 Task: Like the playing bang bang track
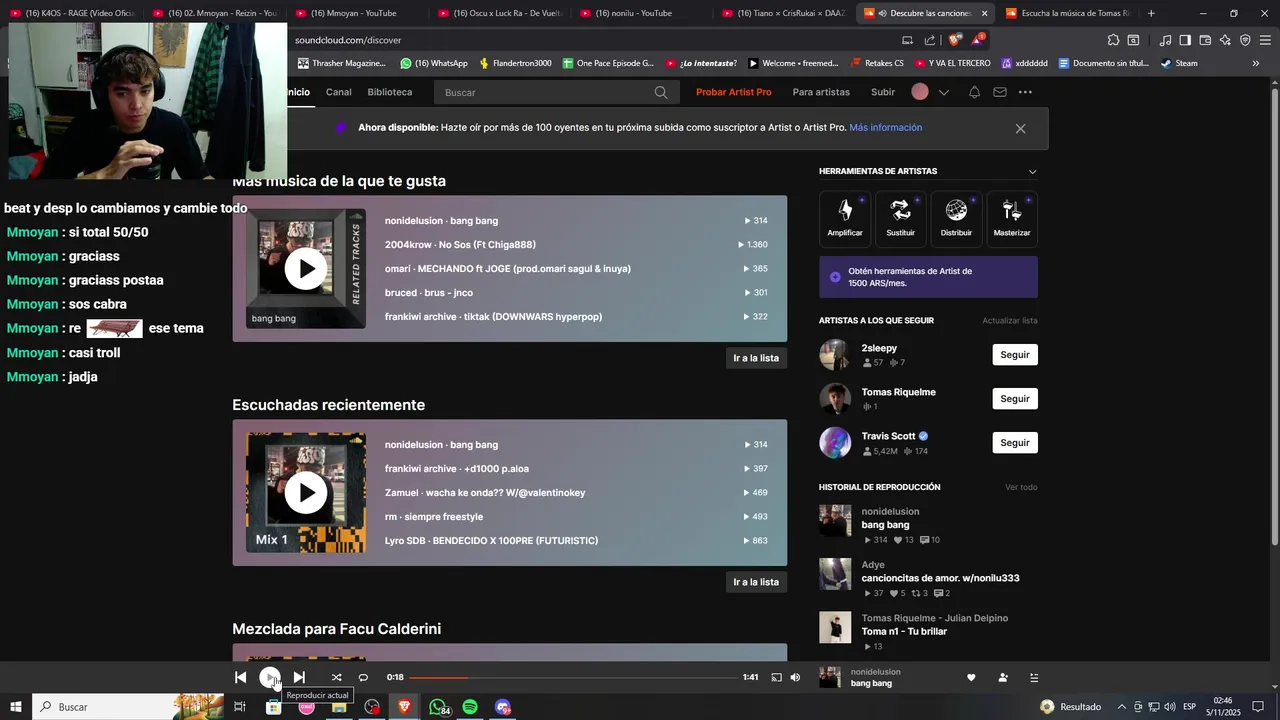(x=971, y=677)
